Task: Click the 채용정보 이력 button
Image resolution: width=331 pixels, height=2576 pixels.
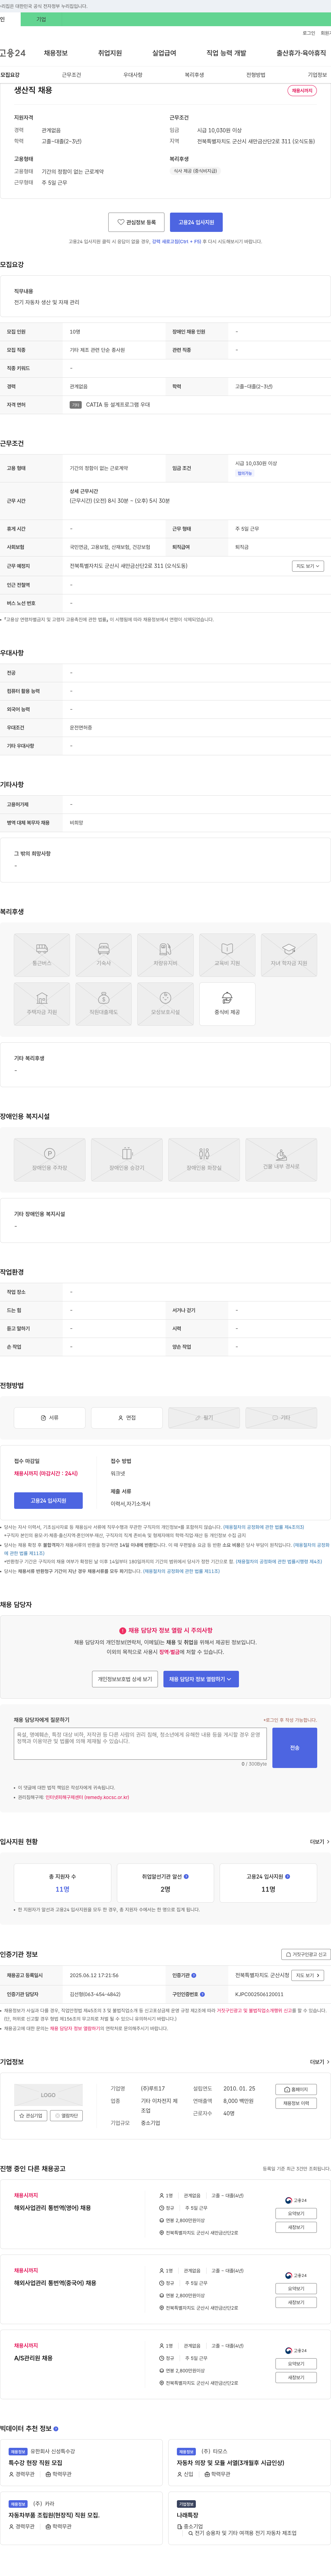Action: 296,2103
